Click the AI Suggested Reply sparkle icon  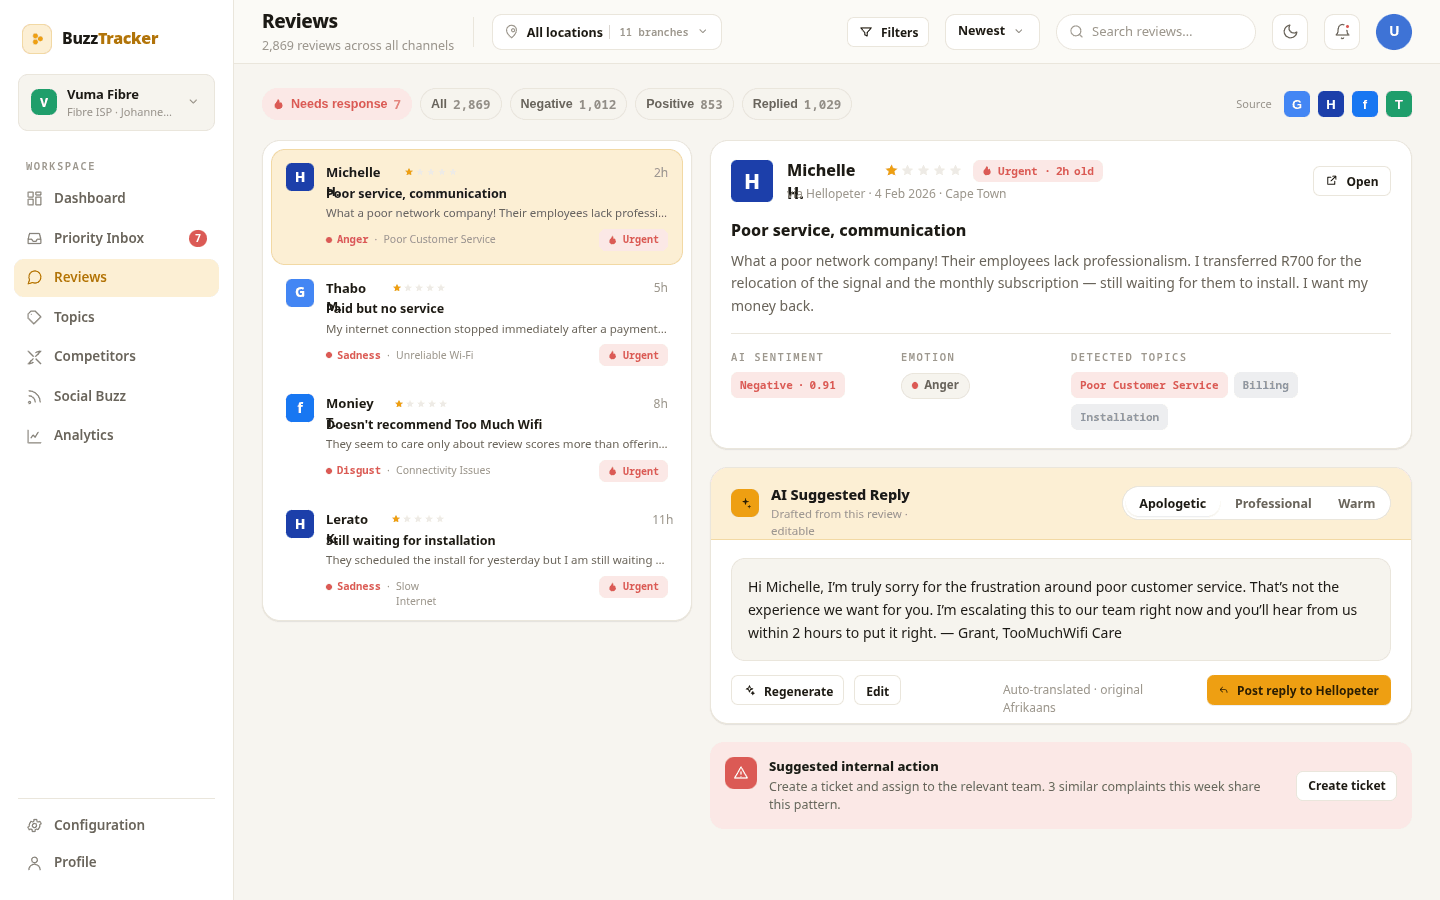(745, 503)
